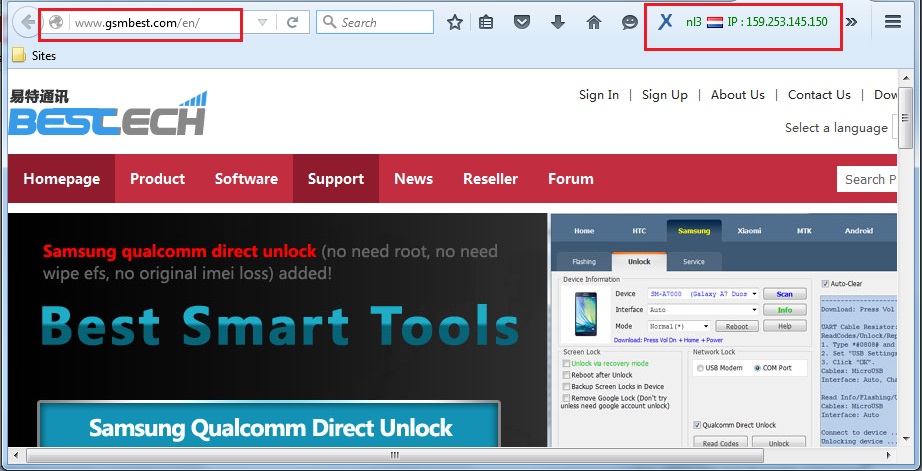This screenshot has width=922, height=471.
Task: Enable Remove Google Lock checkbox
Action: tap(566, 398)
